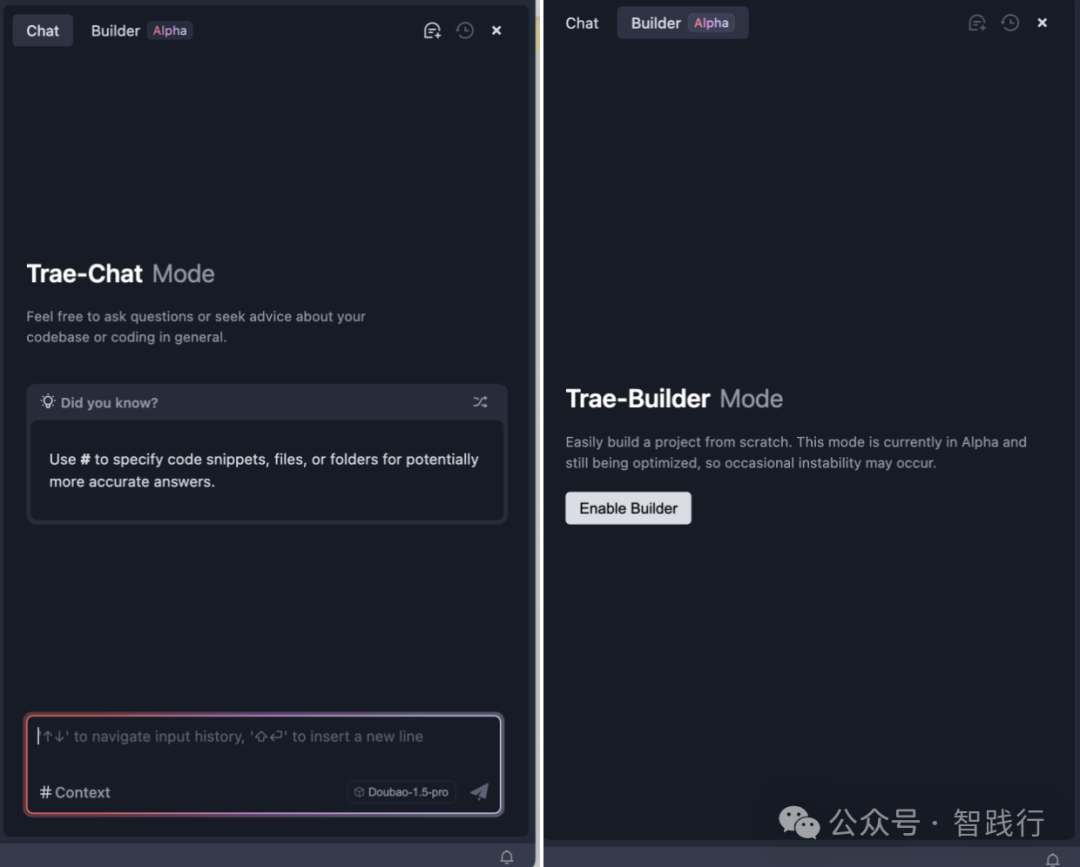Select the Chat tab in left panel
The width and height of the screenshot is (1080, 867).
click(43, 31)
